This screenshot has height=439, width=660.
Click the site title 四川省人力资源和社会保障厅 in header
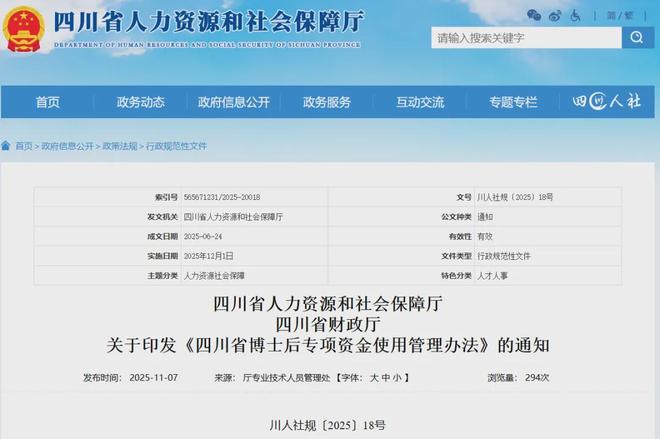point(209,21)
